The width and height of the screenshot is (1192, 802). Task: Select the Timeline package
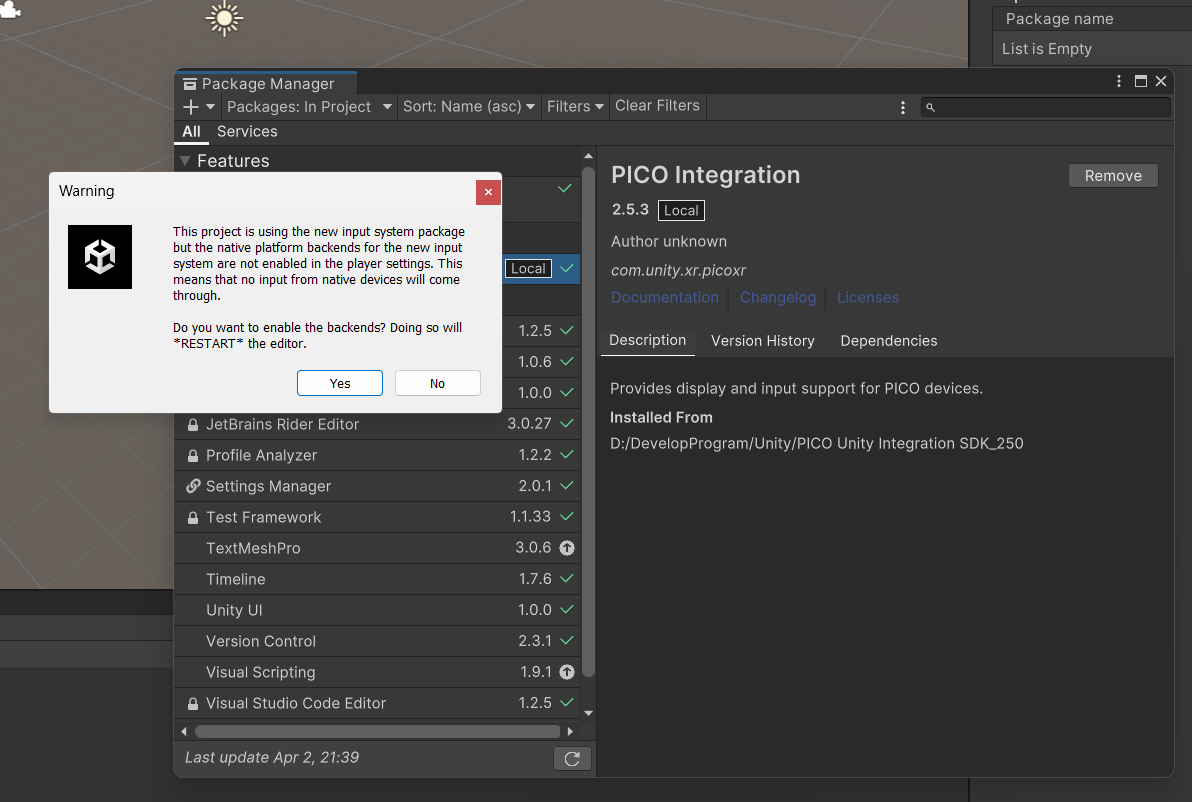point(377,579)
